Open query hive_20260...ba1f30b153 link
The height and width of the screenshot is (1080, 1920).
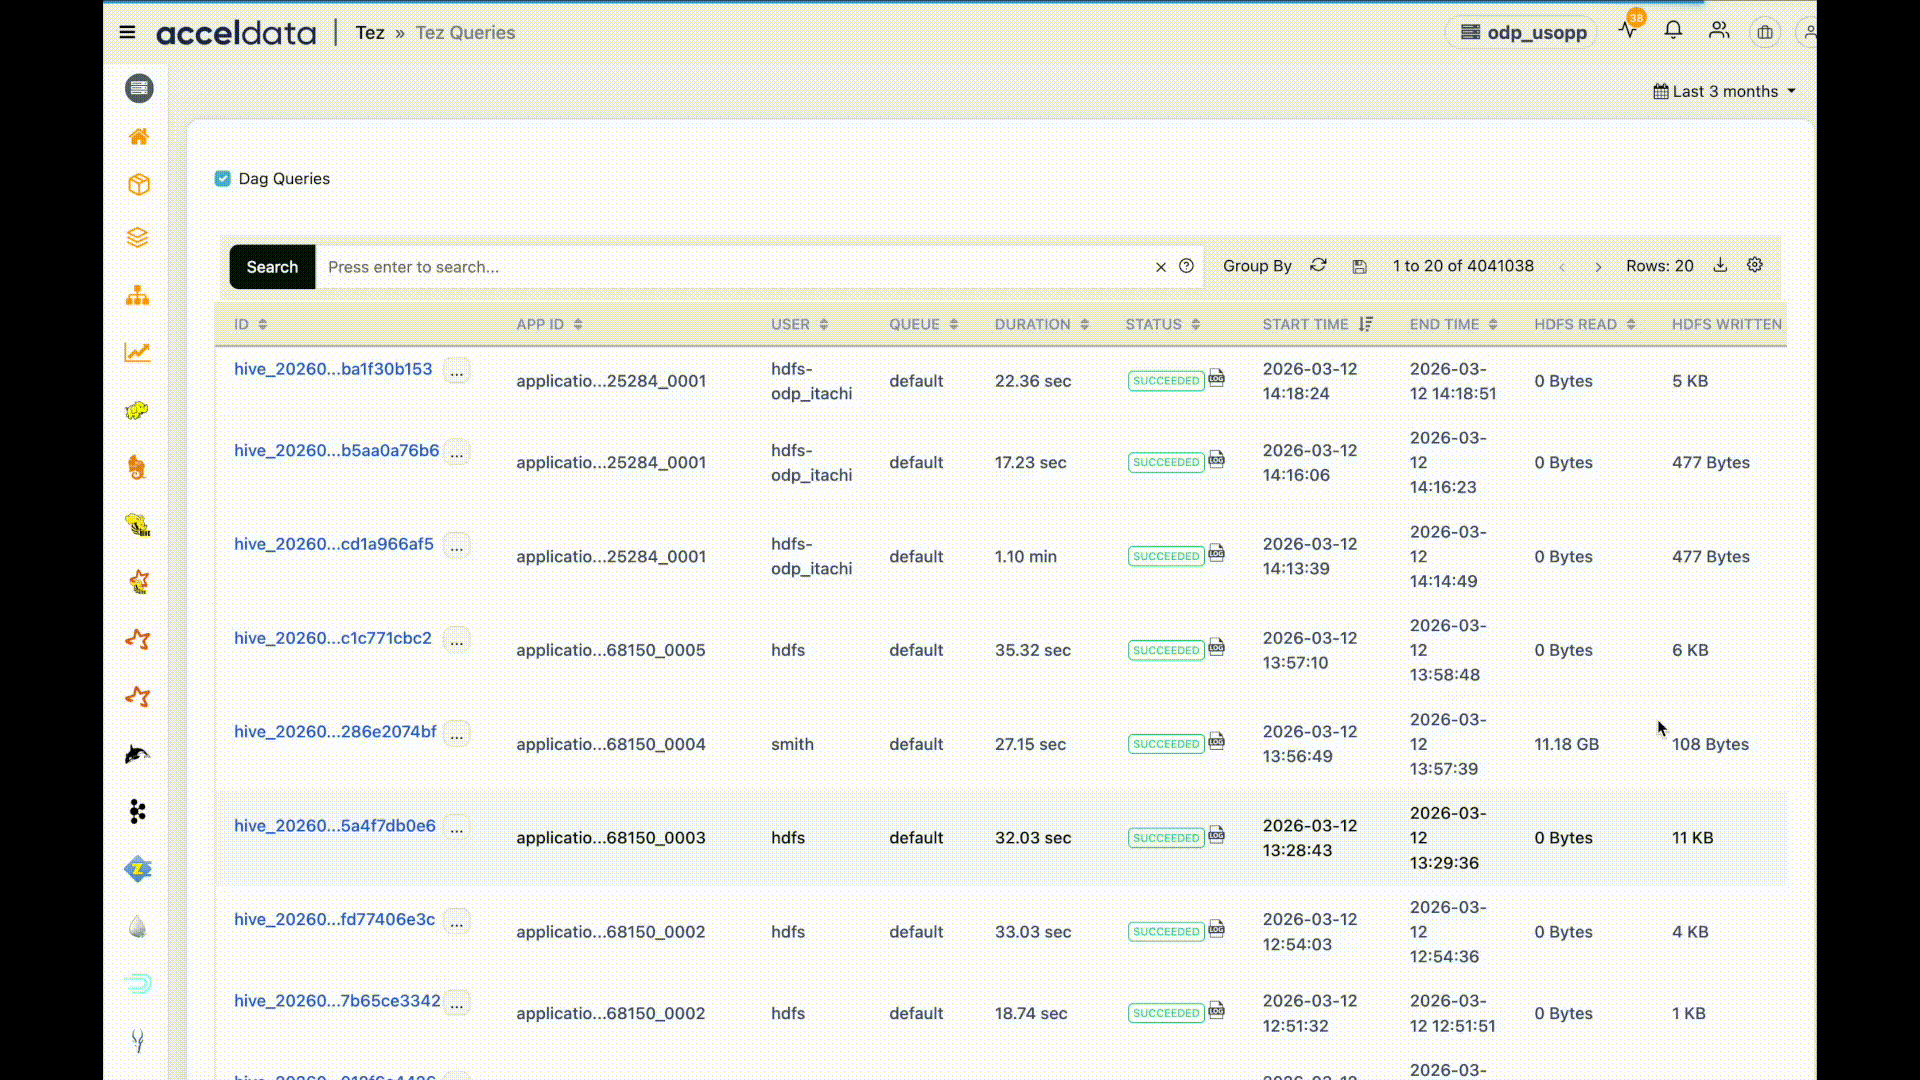333,369
